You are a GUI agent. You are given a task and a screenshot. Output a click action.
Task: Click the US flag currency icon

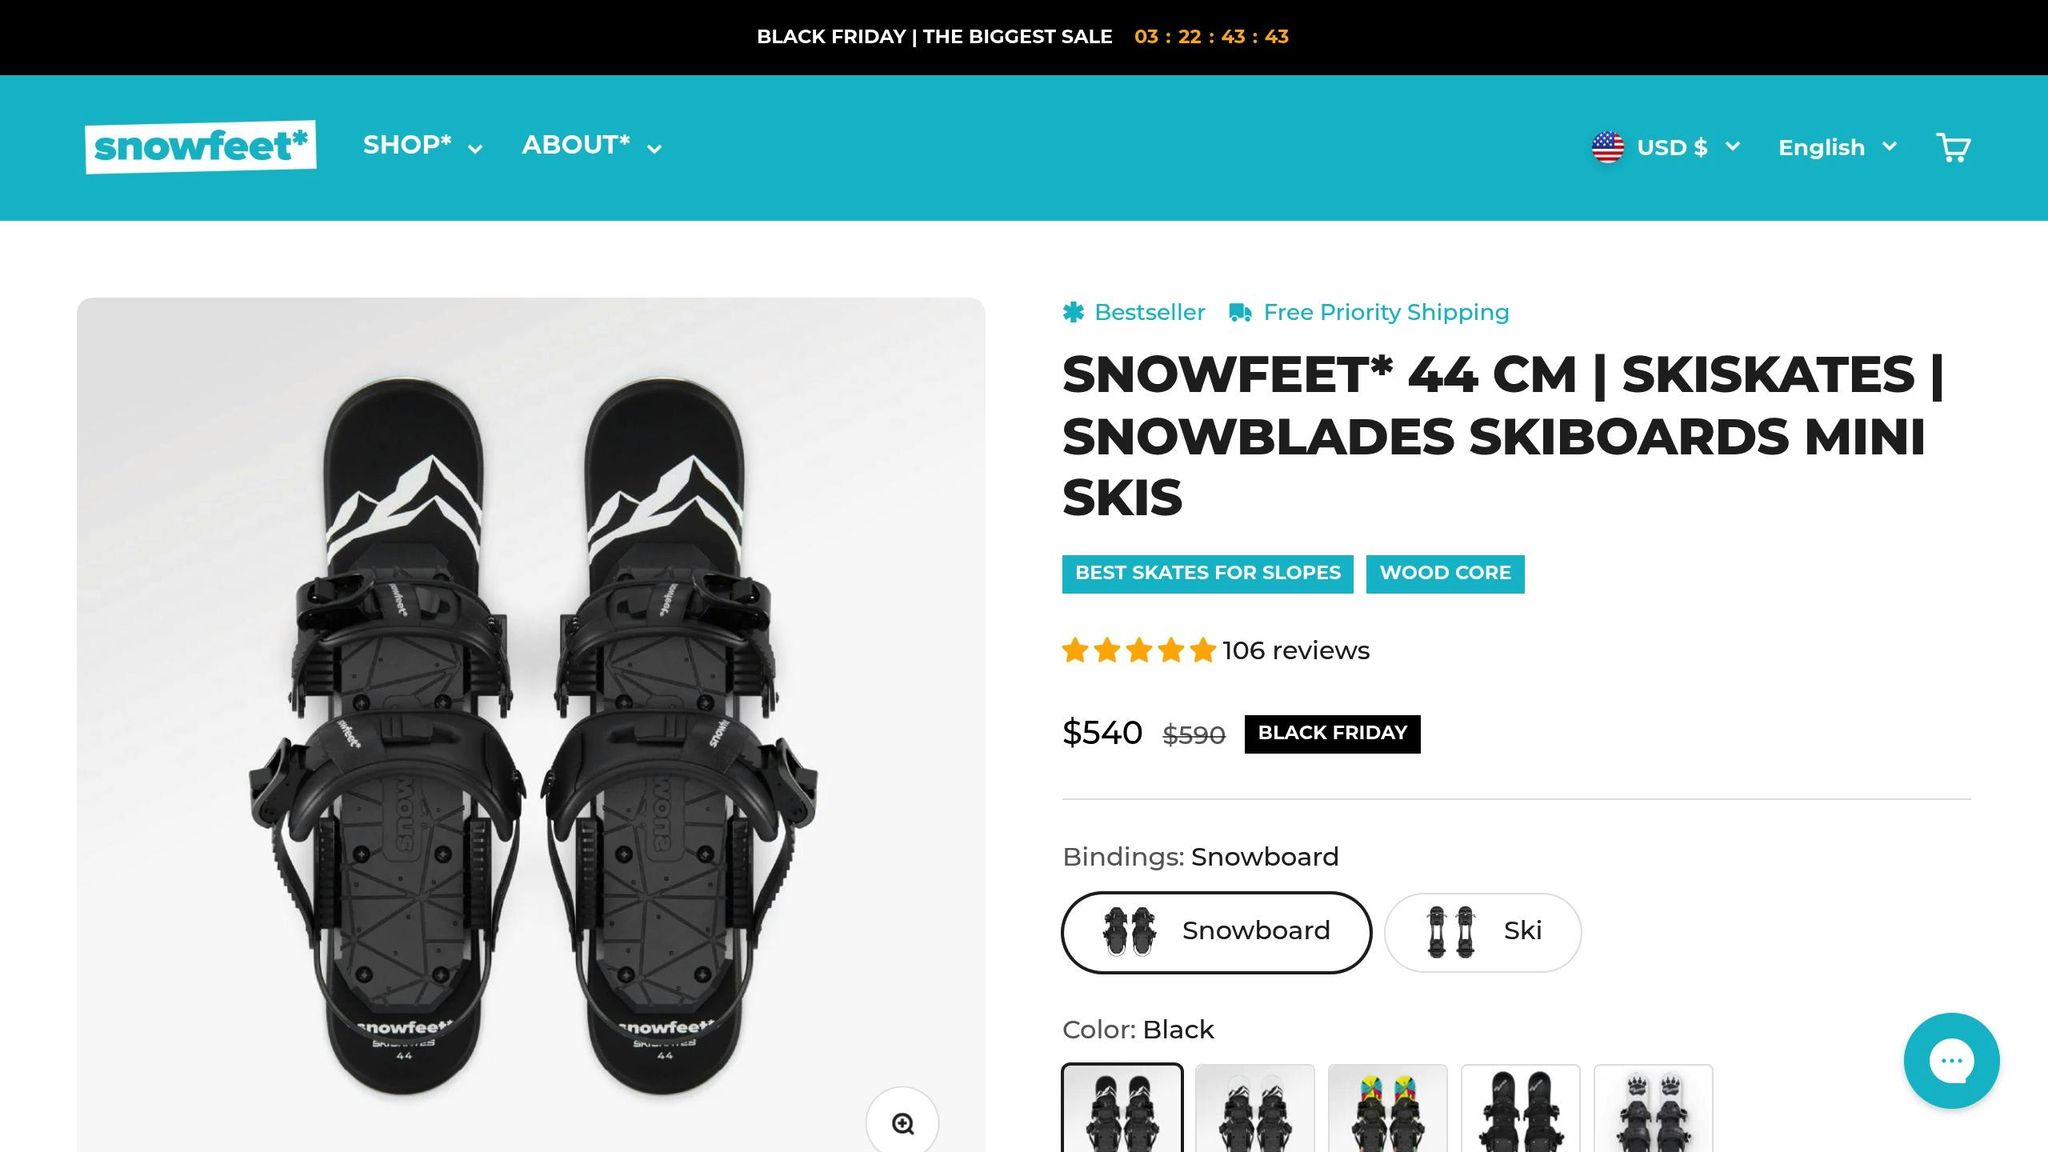[1609, 146]
